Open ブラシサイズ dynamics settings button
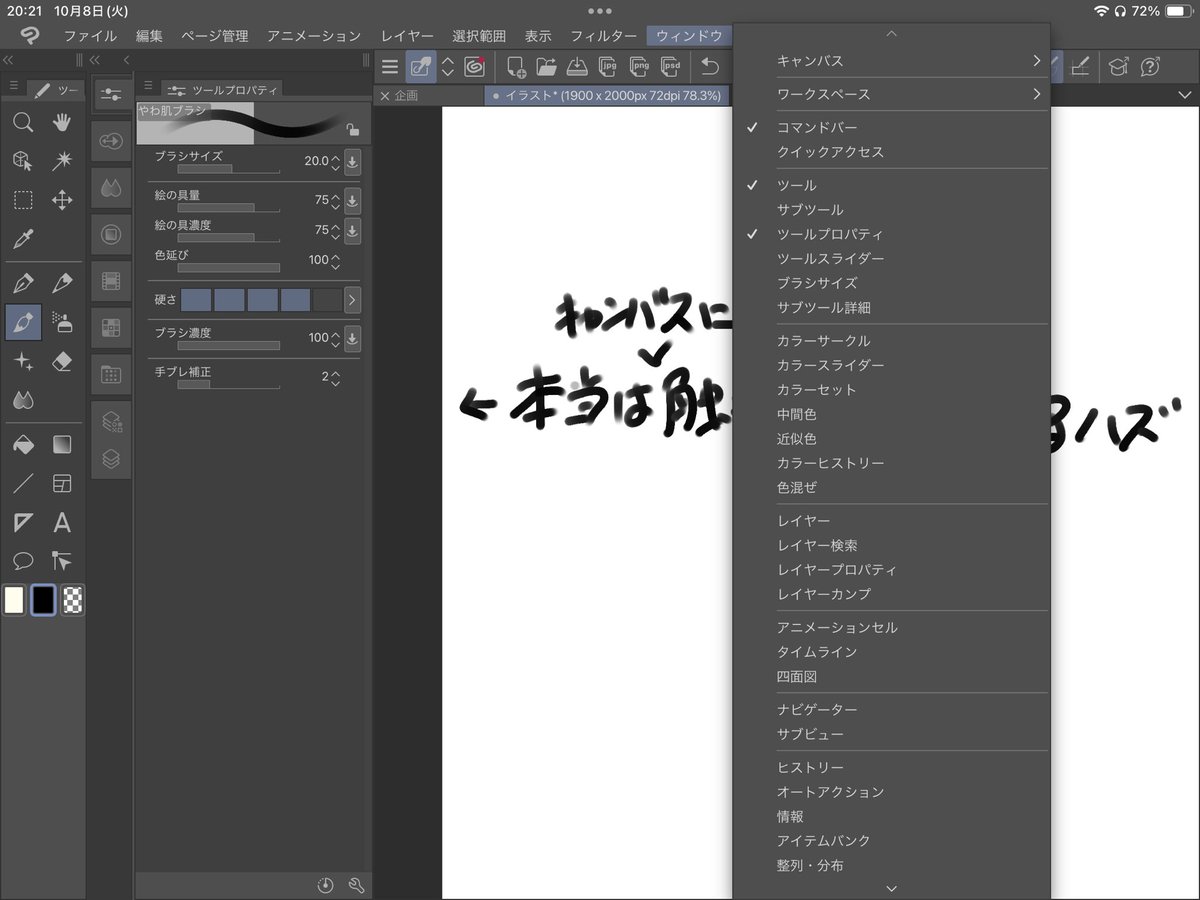Viewport: 1200px width, 900px height. (352, 161)
